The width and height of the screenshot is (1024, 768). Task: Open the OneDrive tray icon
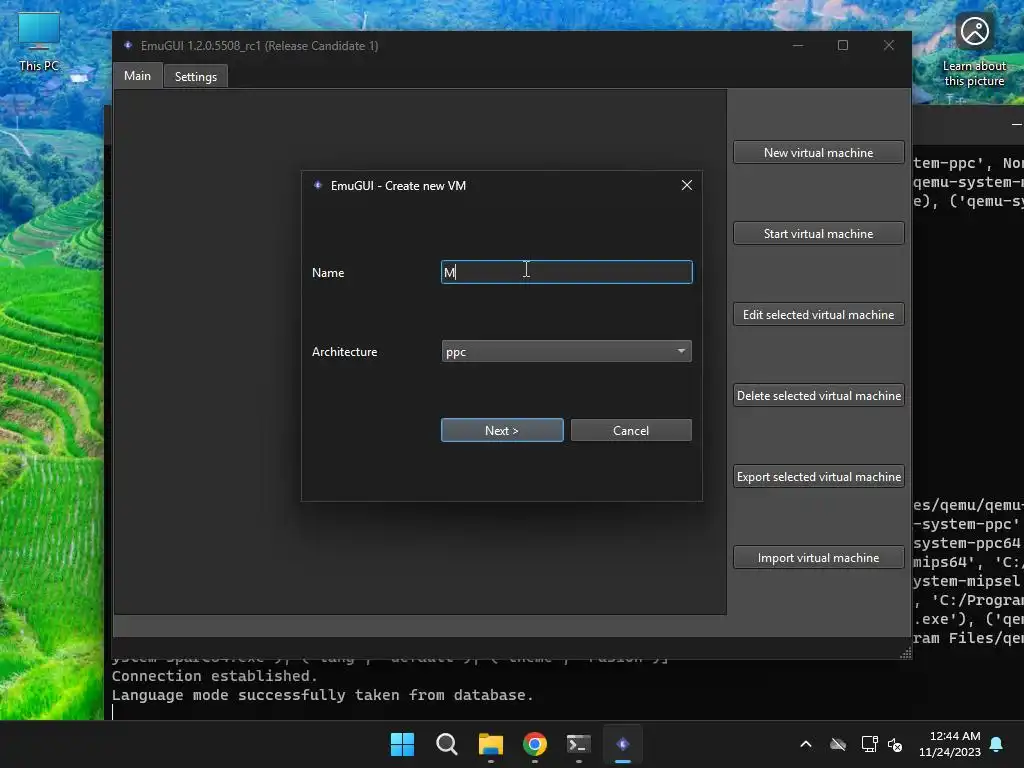tap(838, 744)
